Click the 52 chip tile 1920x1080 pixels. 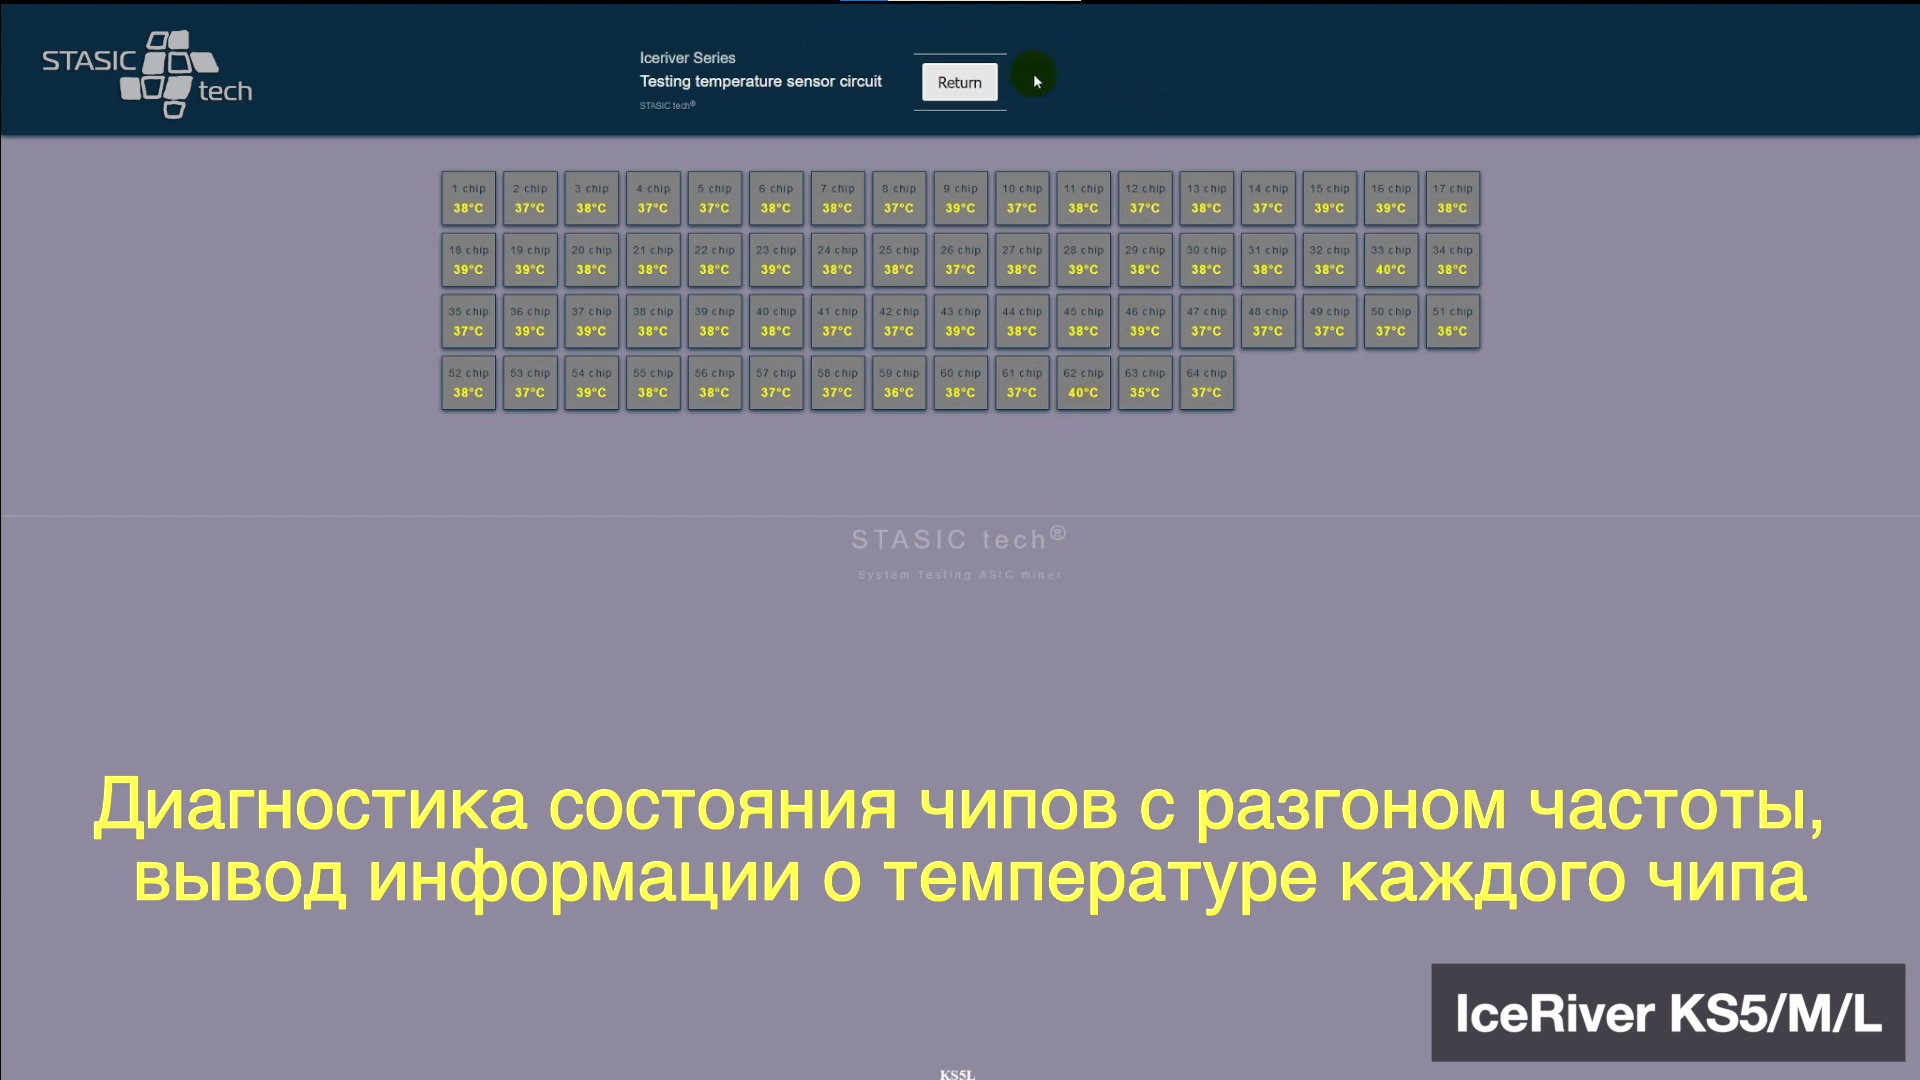tap(468, 383)
